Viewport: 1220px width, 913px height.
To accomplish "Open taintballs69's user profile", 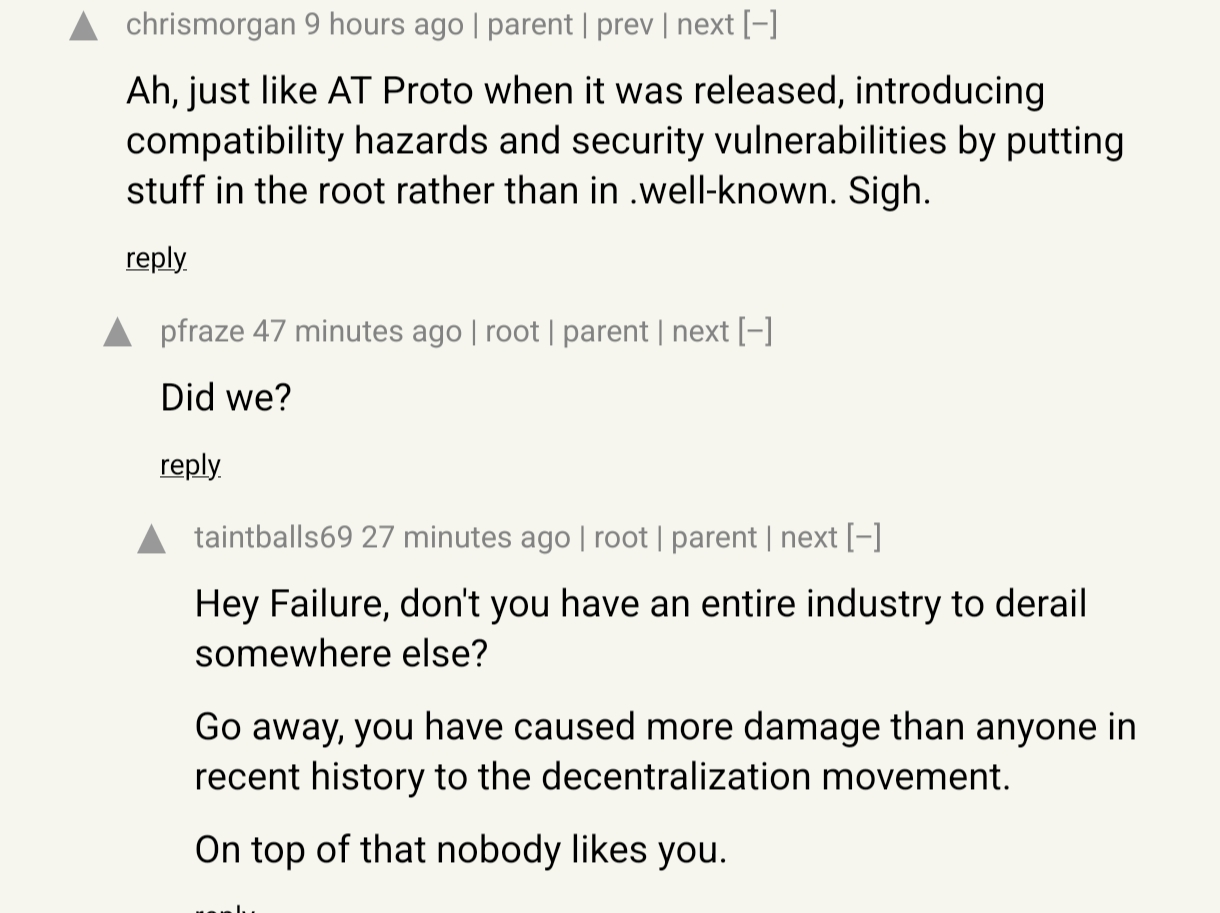I will click(273, 537).
